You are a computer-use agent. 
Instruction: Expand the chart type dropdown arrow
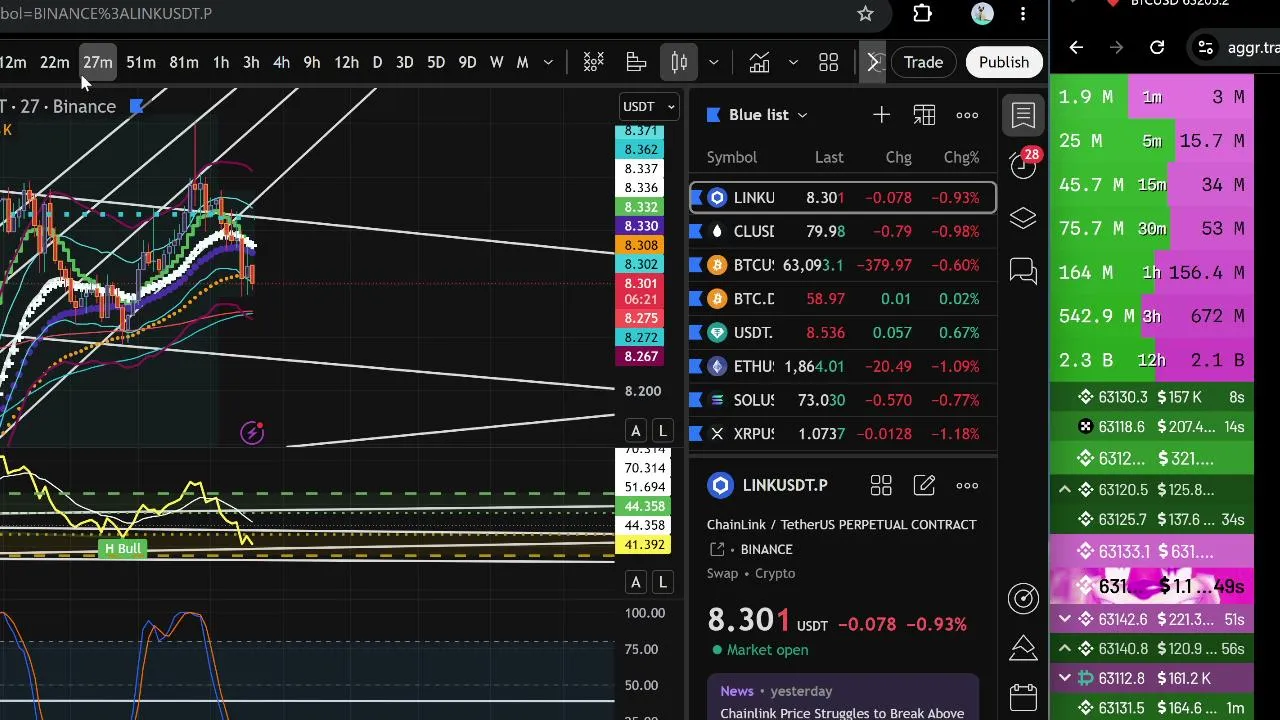(713, 63)
